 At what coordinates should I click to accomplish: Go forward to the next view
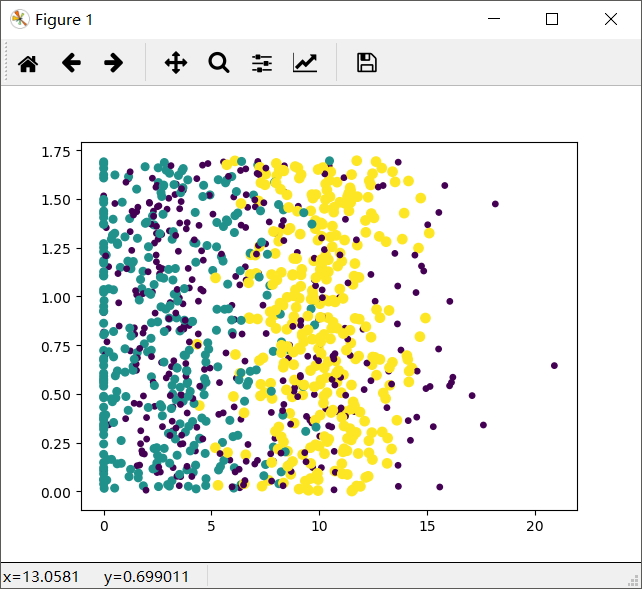click(x=113, y=63)
